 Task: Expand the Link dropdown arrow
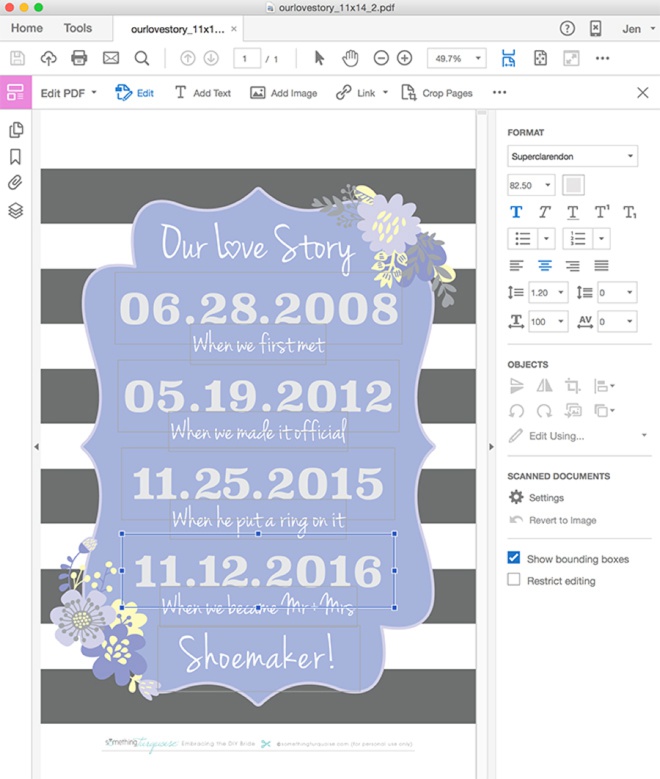pyautogui.click(x=385, y=92)
